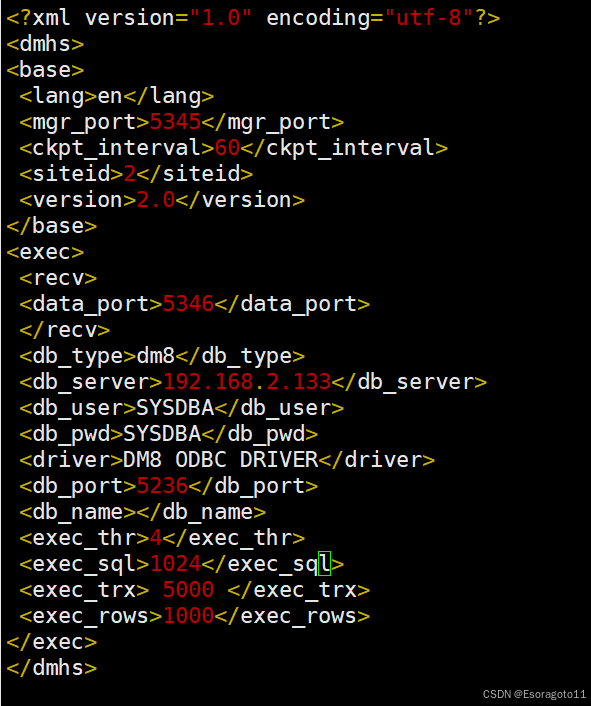
Task: Click the encoding value utf-8
Action: click(429, 18)
